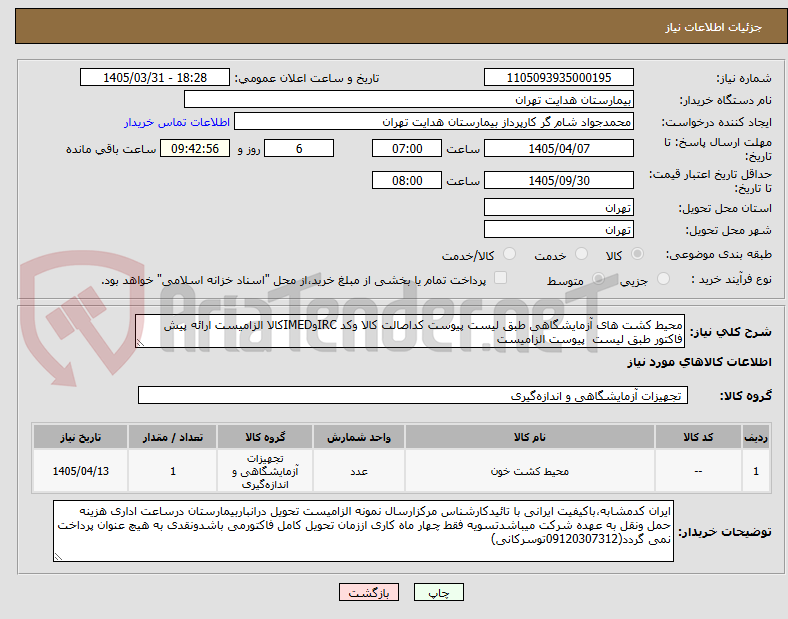The width and height of the screenshot is (788, 619).
Task: Click the delivery province field تهران
Action: coord(559,208)
